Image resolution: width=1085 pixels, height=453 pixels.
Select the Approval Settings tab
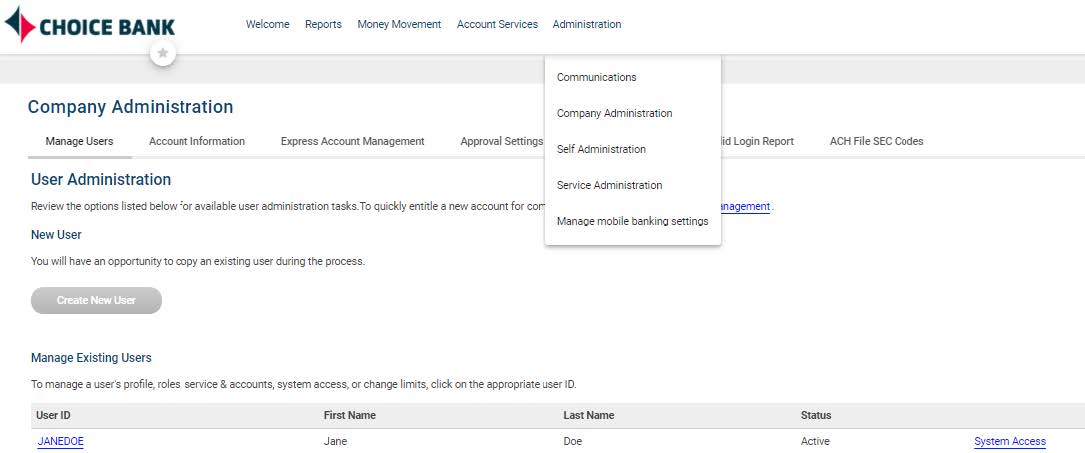pyautogui.click(x=501, y=141)
